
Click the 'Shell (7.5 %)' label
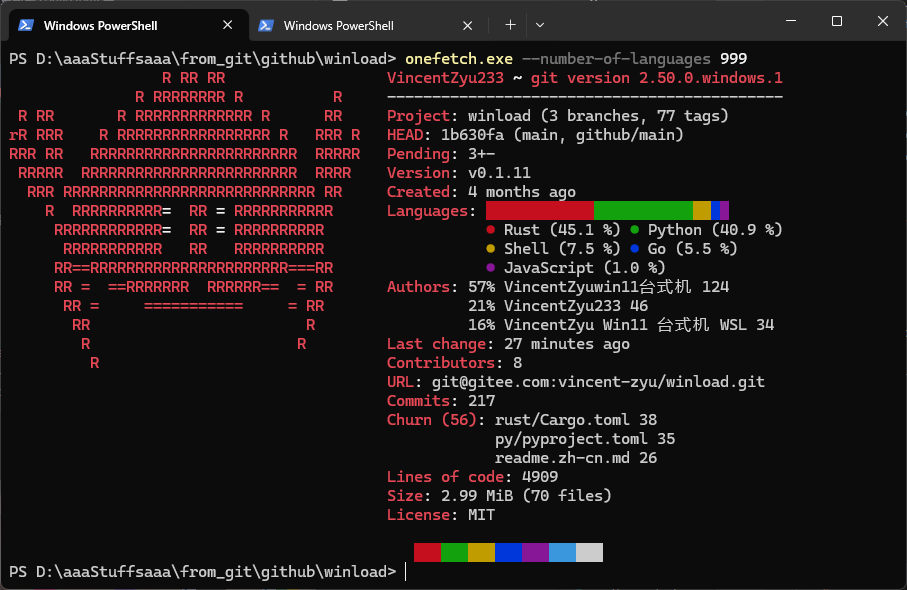coord(562,249)
